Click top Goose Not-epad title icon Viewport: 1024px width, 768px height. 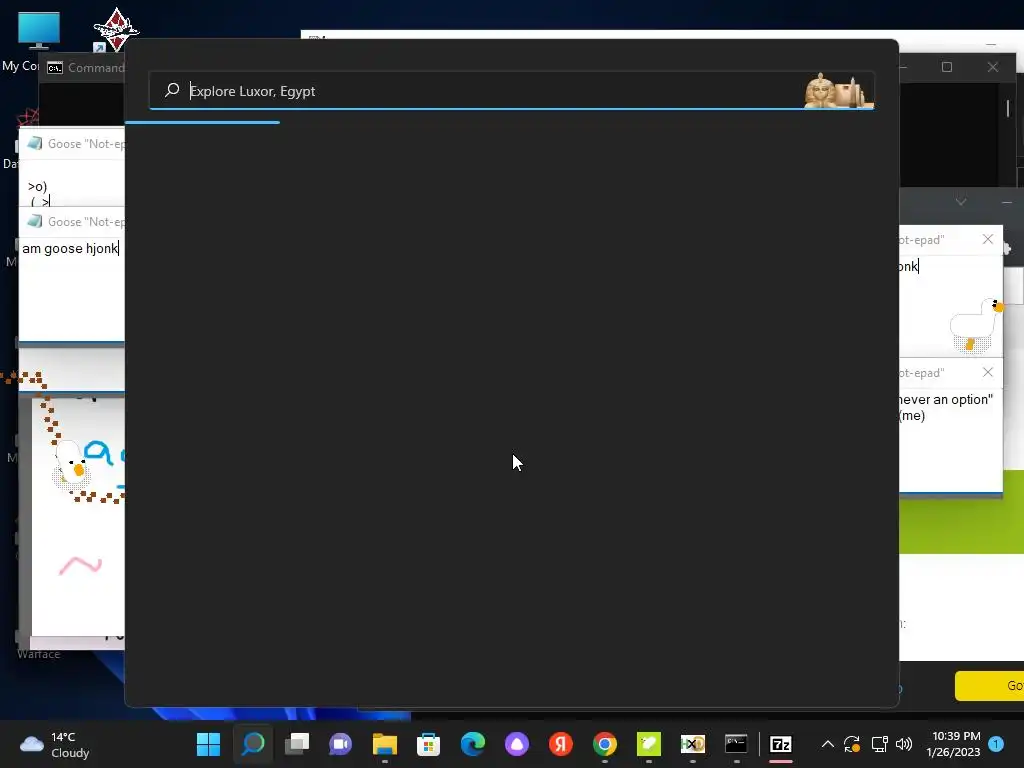[x=35, y=144]
